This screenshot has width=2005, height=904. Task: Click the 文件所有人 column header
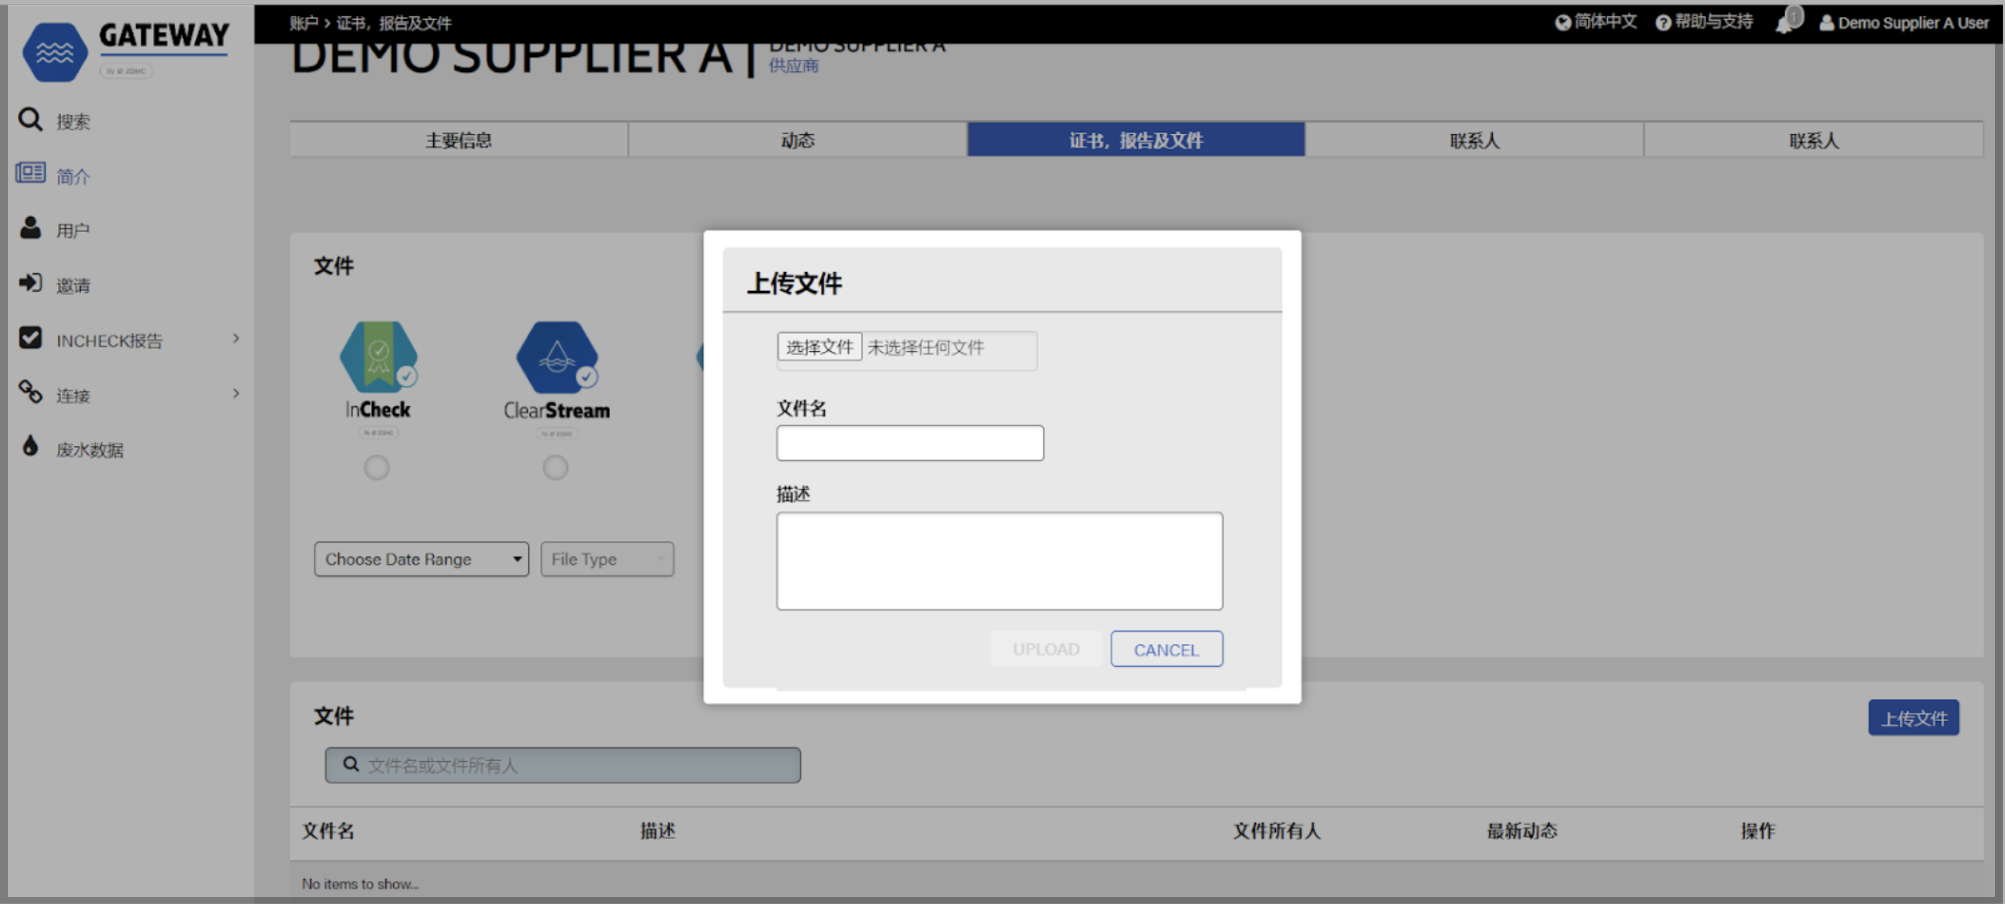click(x=1277, y=831)
